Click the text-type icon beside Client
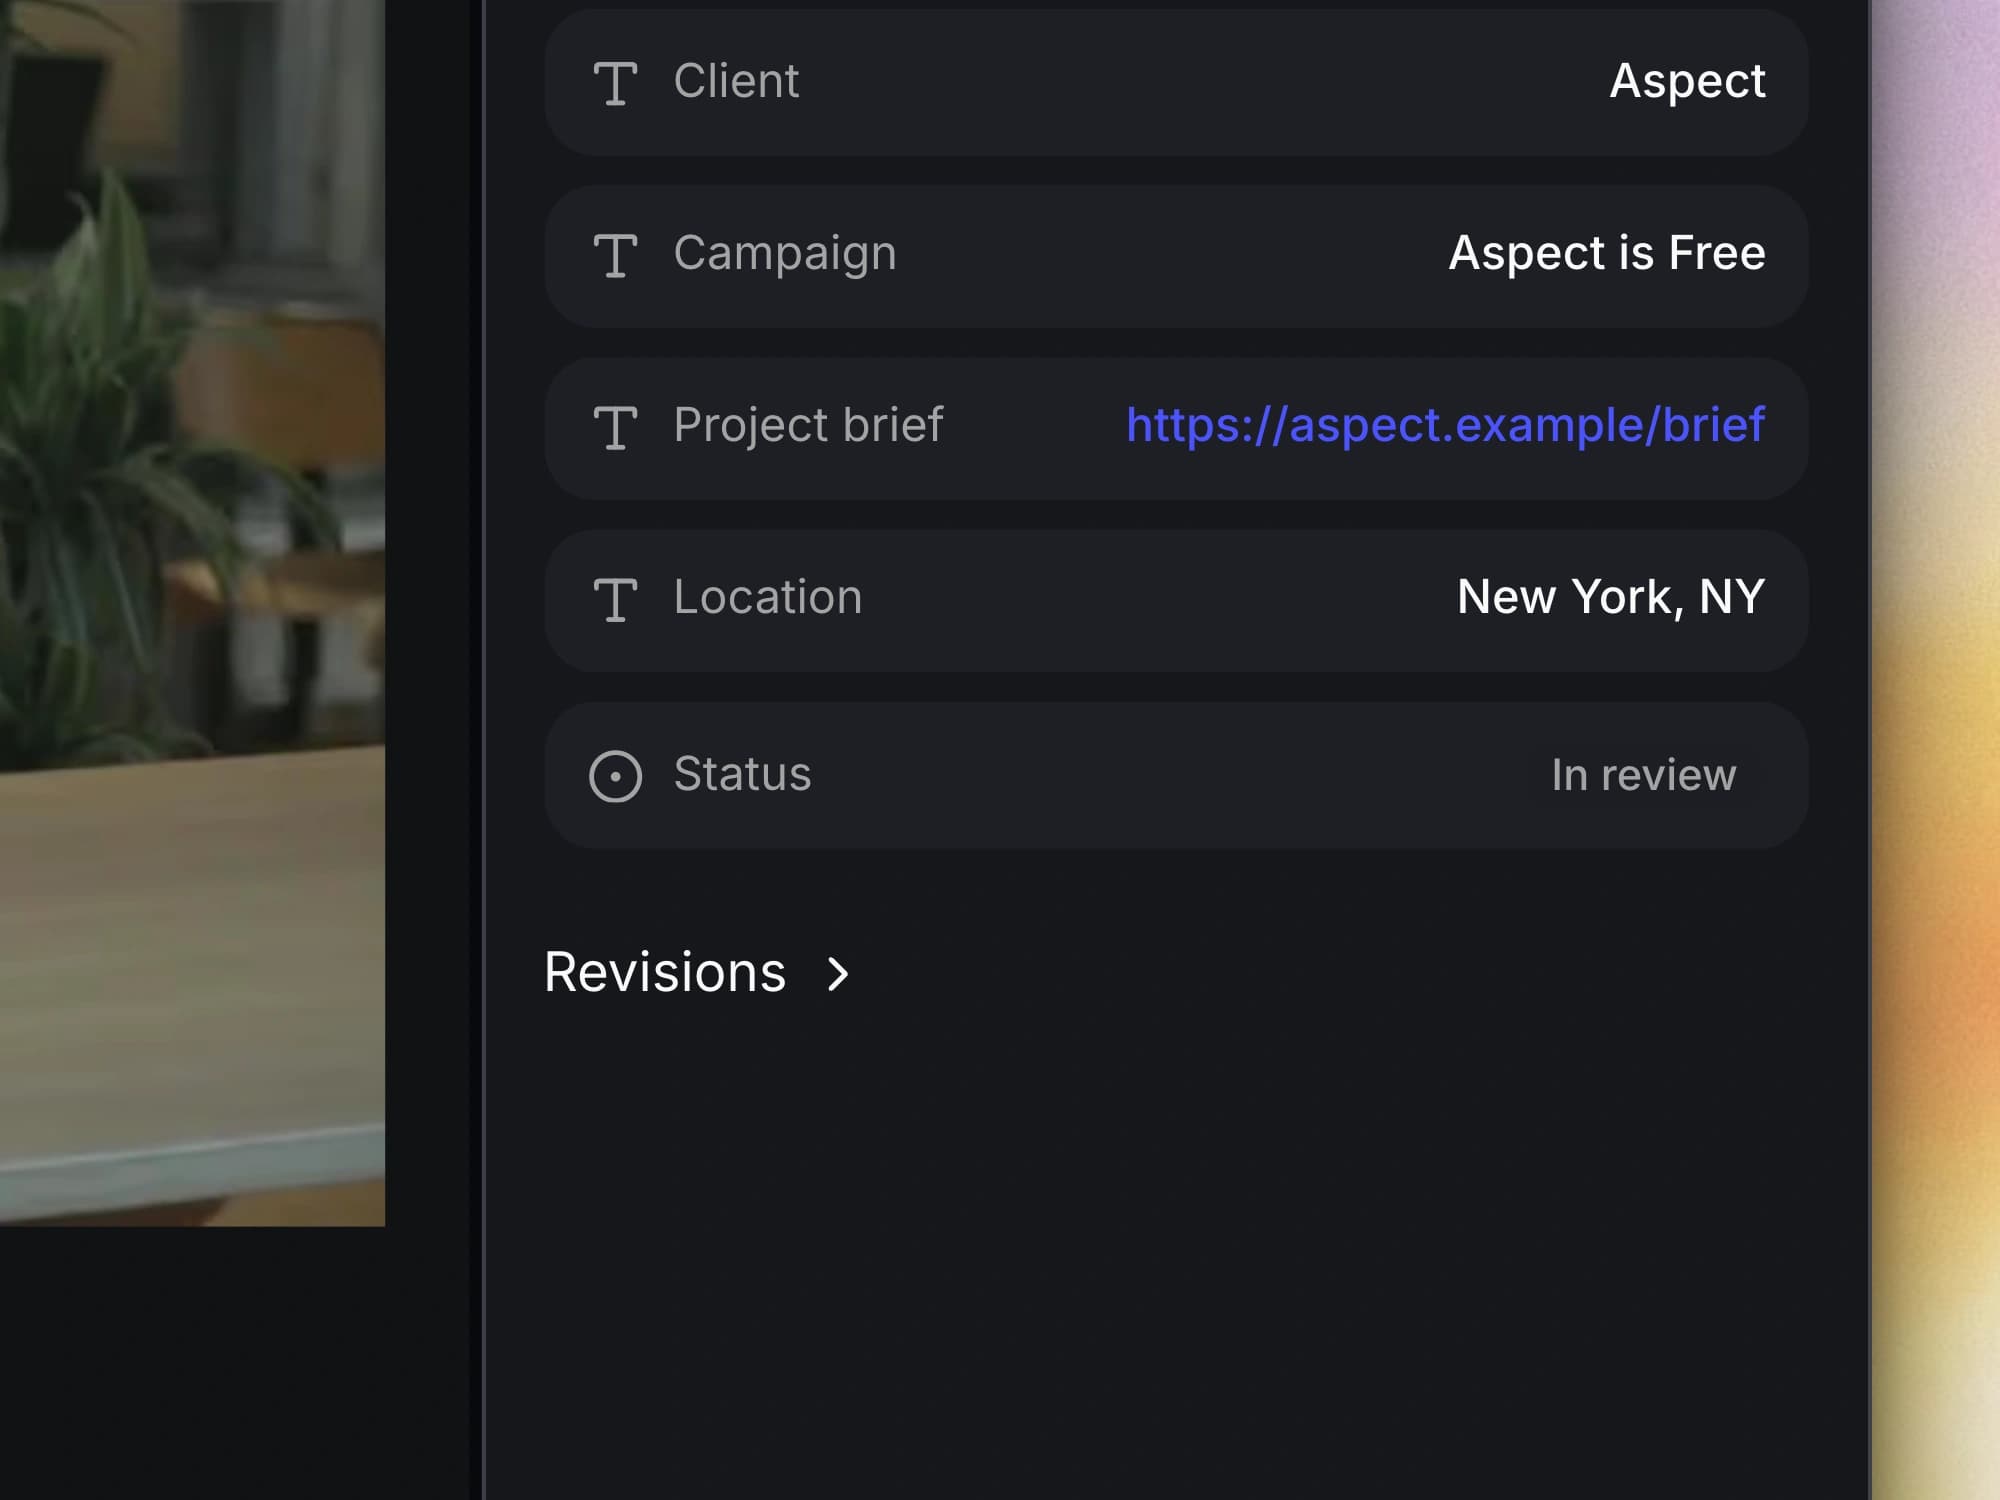The height and width of the screenshot is (1500, 2000). pyautogui.click(x=615, y=83)
